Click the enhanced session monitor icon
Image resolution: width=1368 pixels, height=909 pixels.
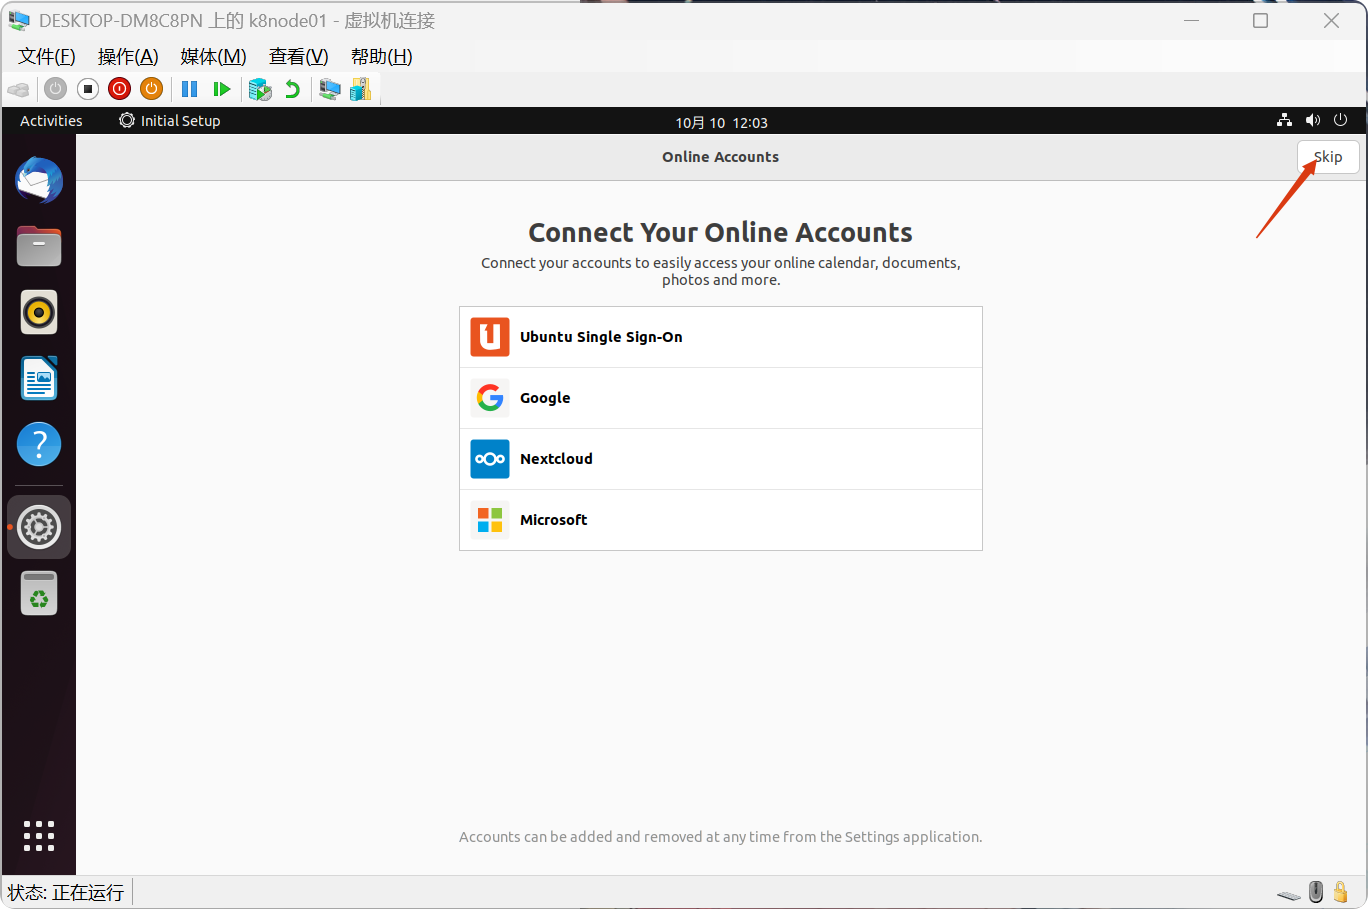(330, 89)
